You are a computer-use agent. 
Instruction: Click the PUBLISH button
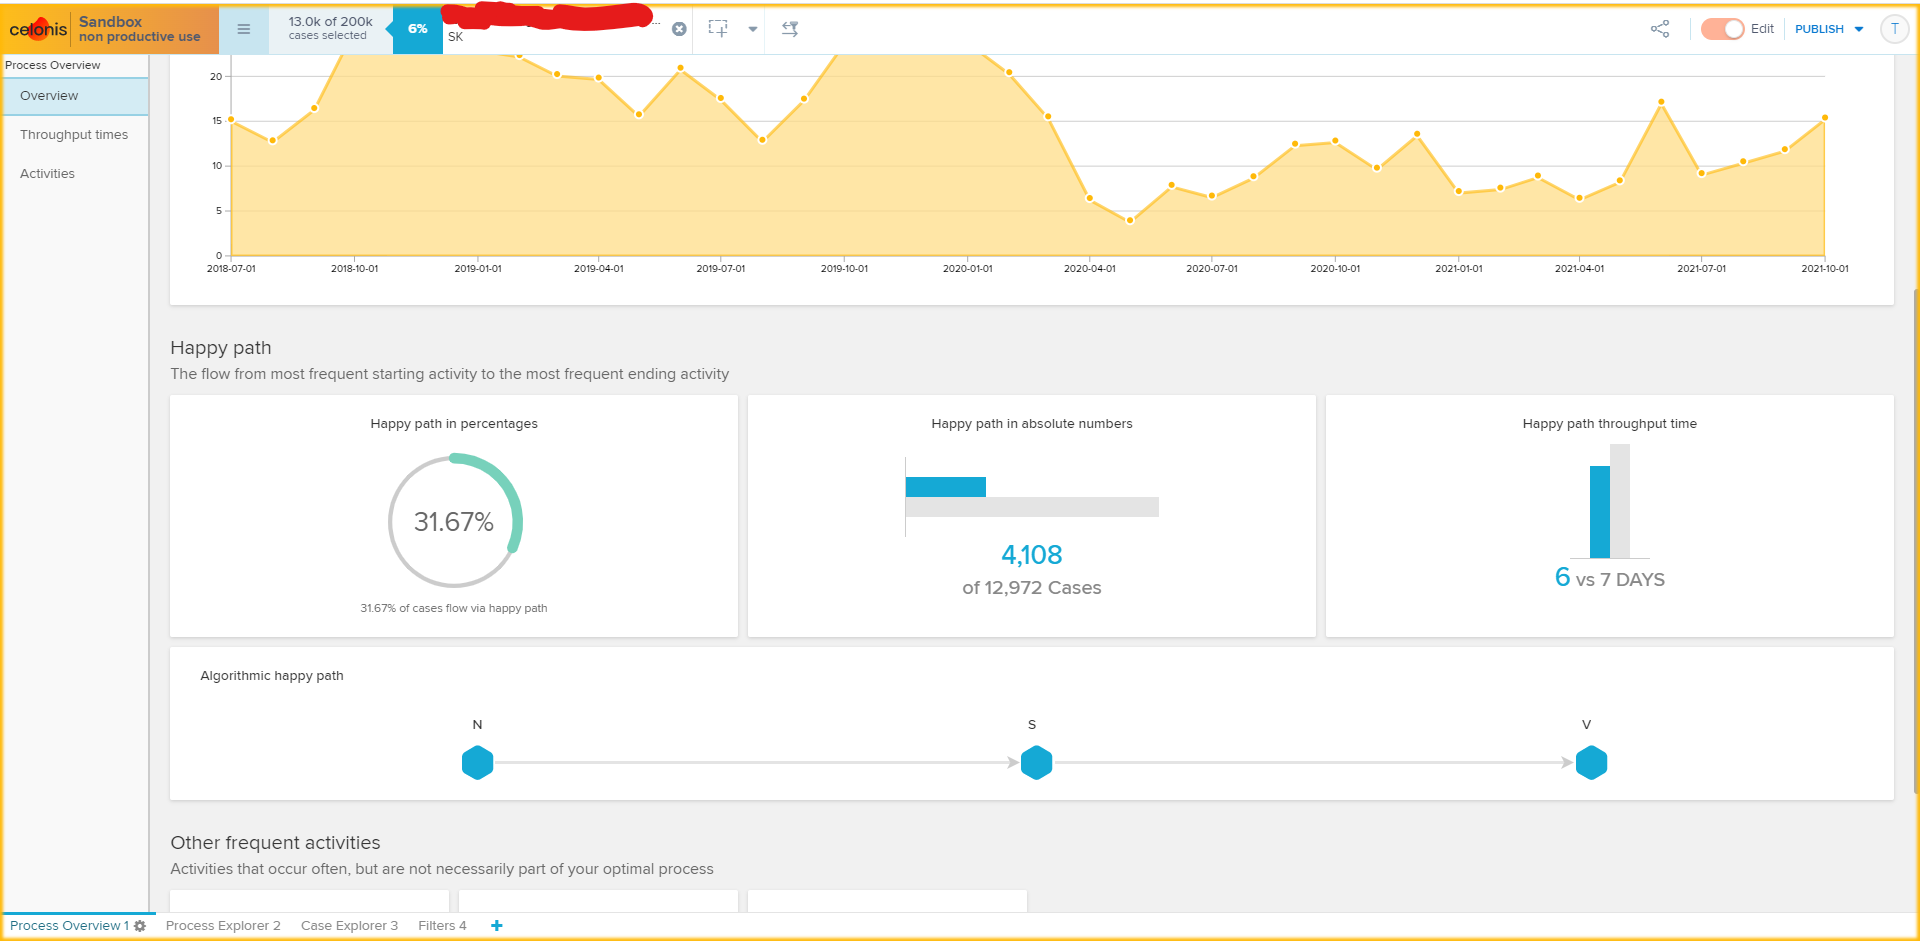[x=1819, y=29]
